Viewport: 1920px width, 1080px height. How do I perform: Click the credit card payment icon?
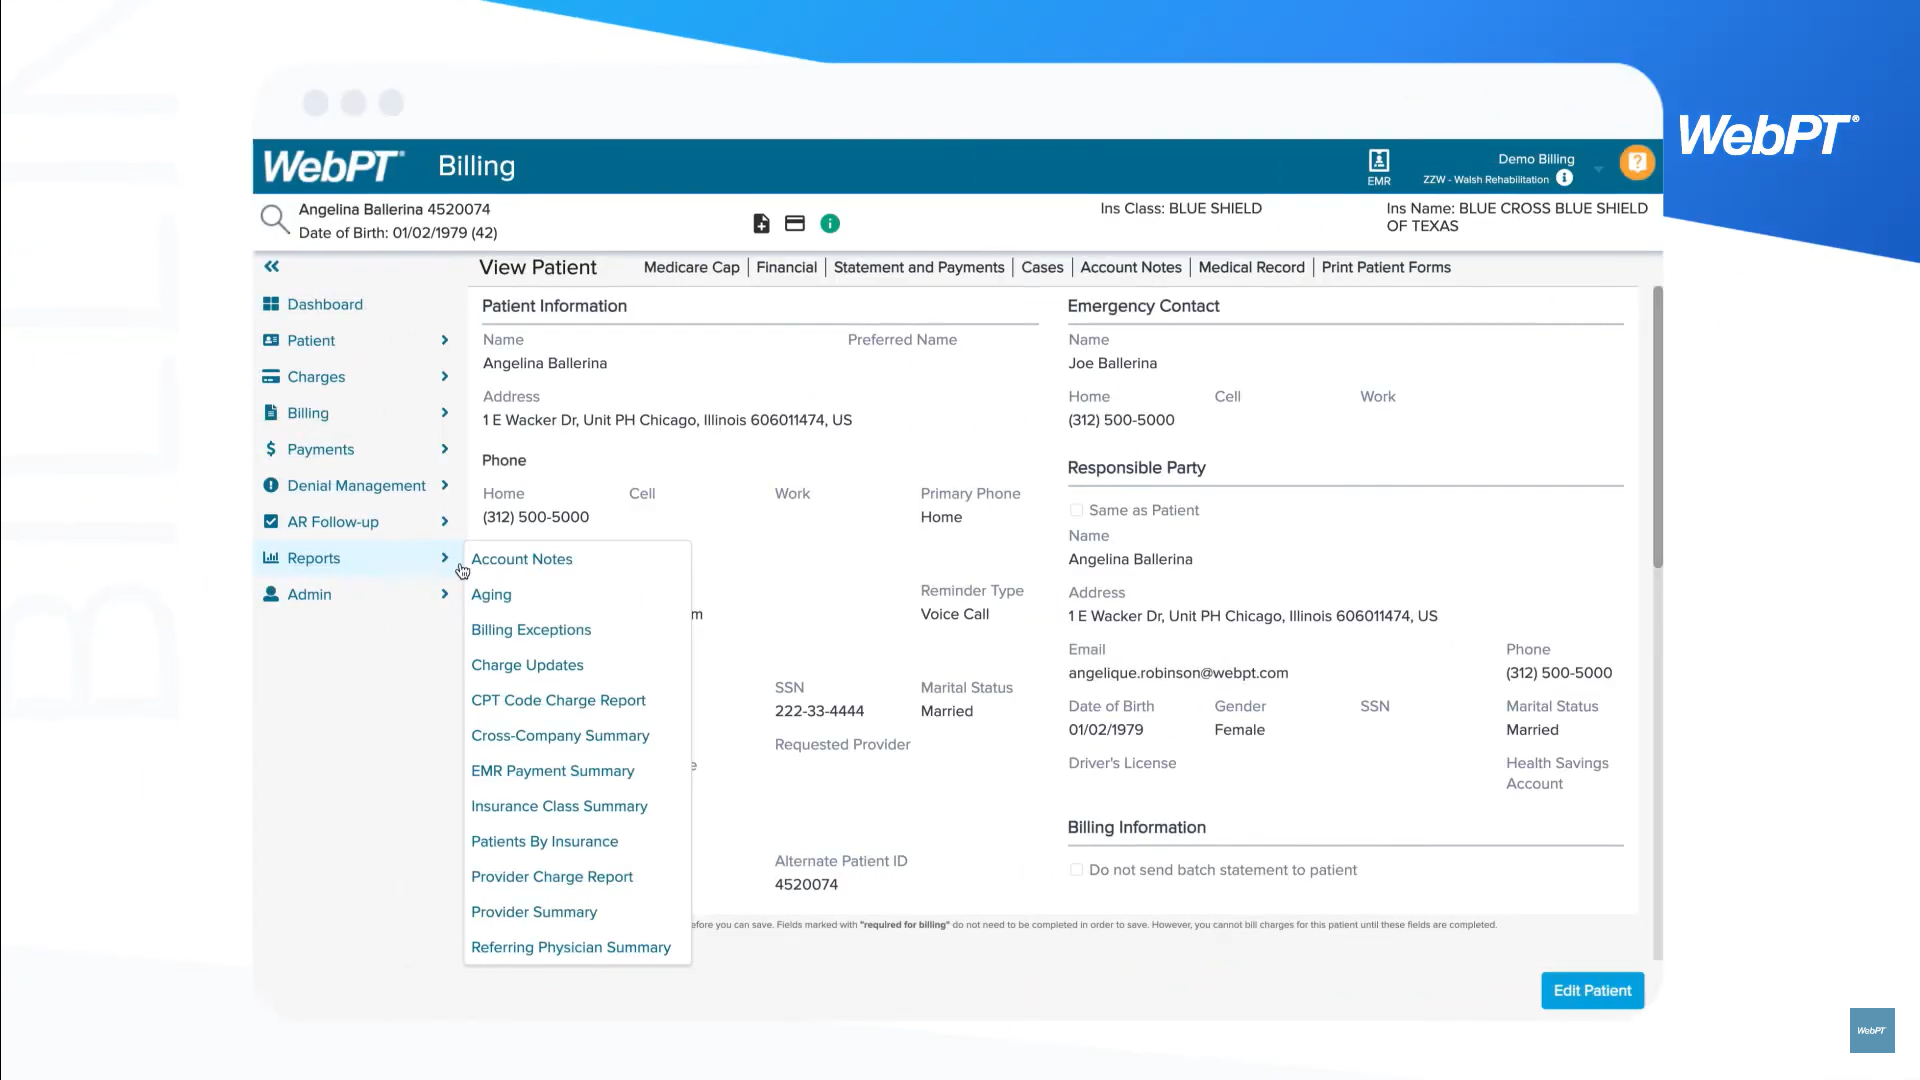(795, 224)
